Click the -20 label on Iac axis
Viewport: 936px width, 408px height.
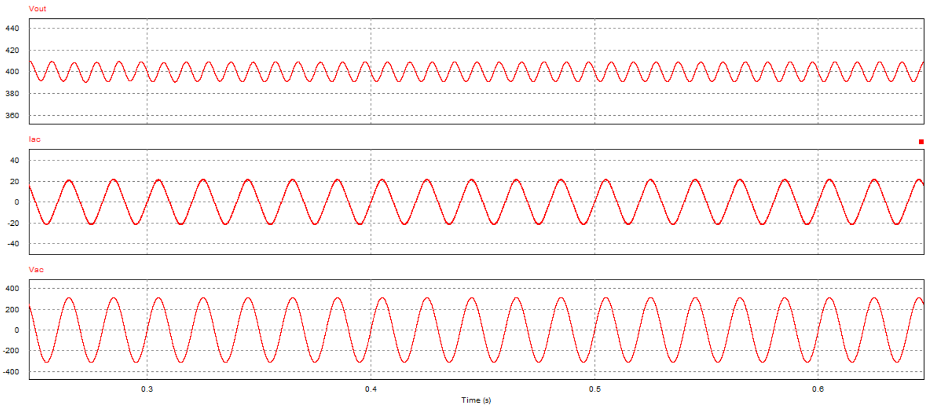tap(13, 223)
